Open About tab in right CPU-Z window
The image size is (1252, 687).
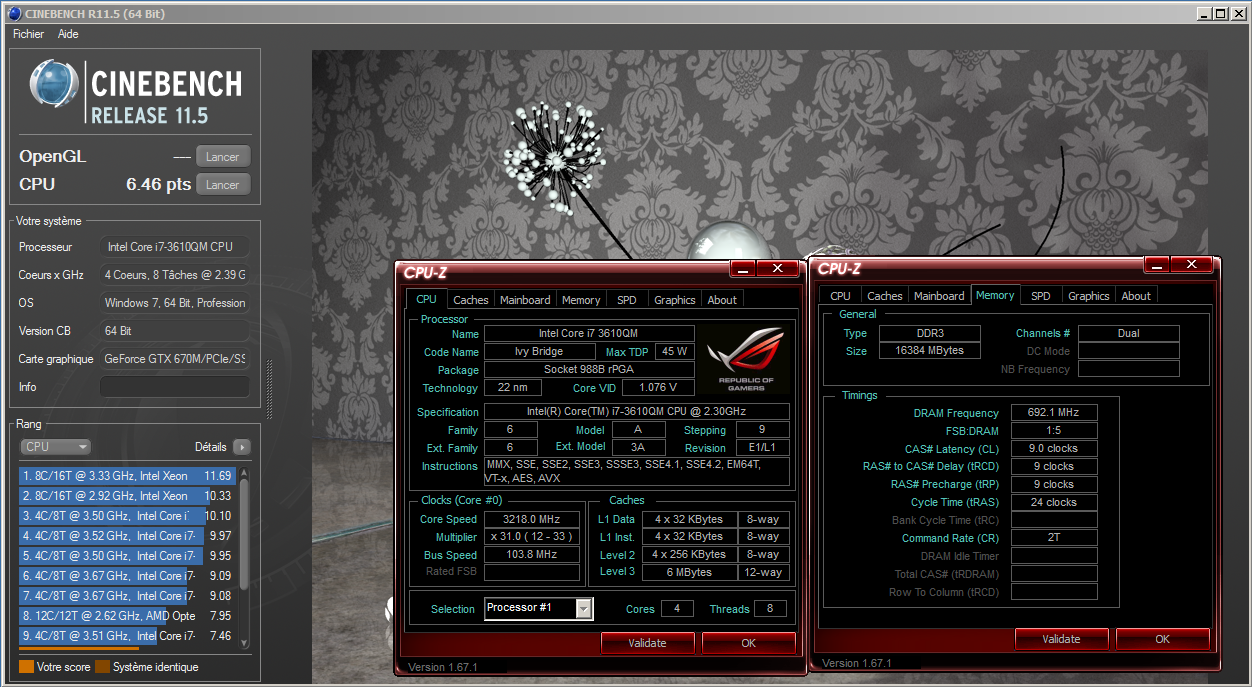(x=1136, y=296)
